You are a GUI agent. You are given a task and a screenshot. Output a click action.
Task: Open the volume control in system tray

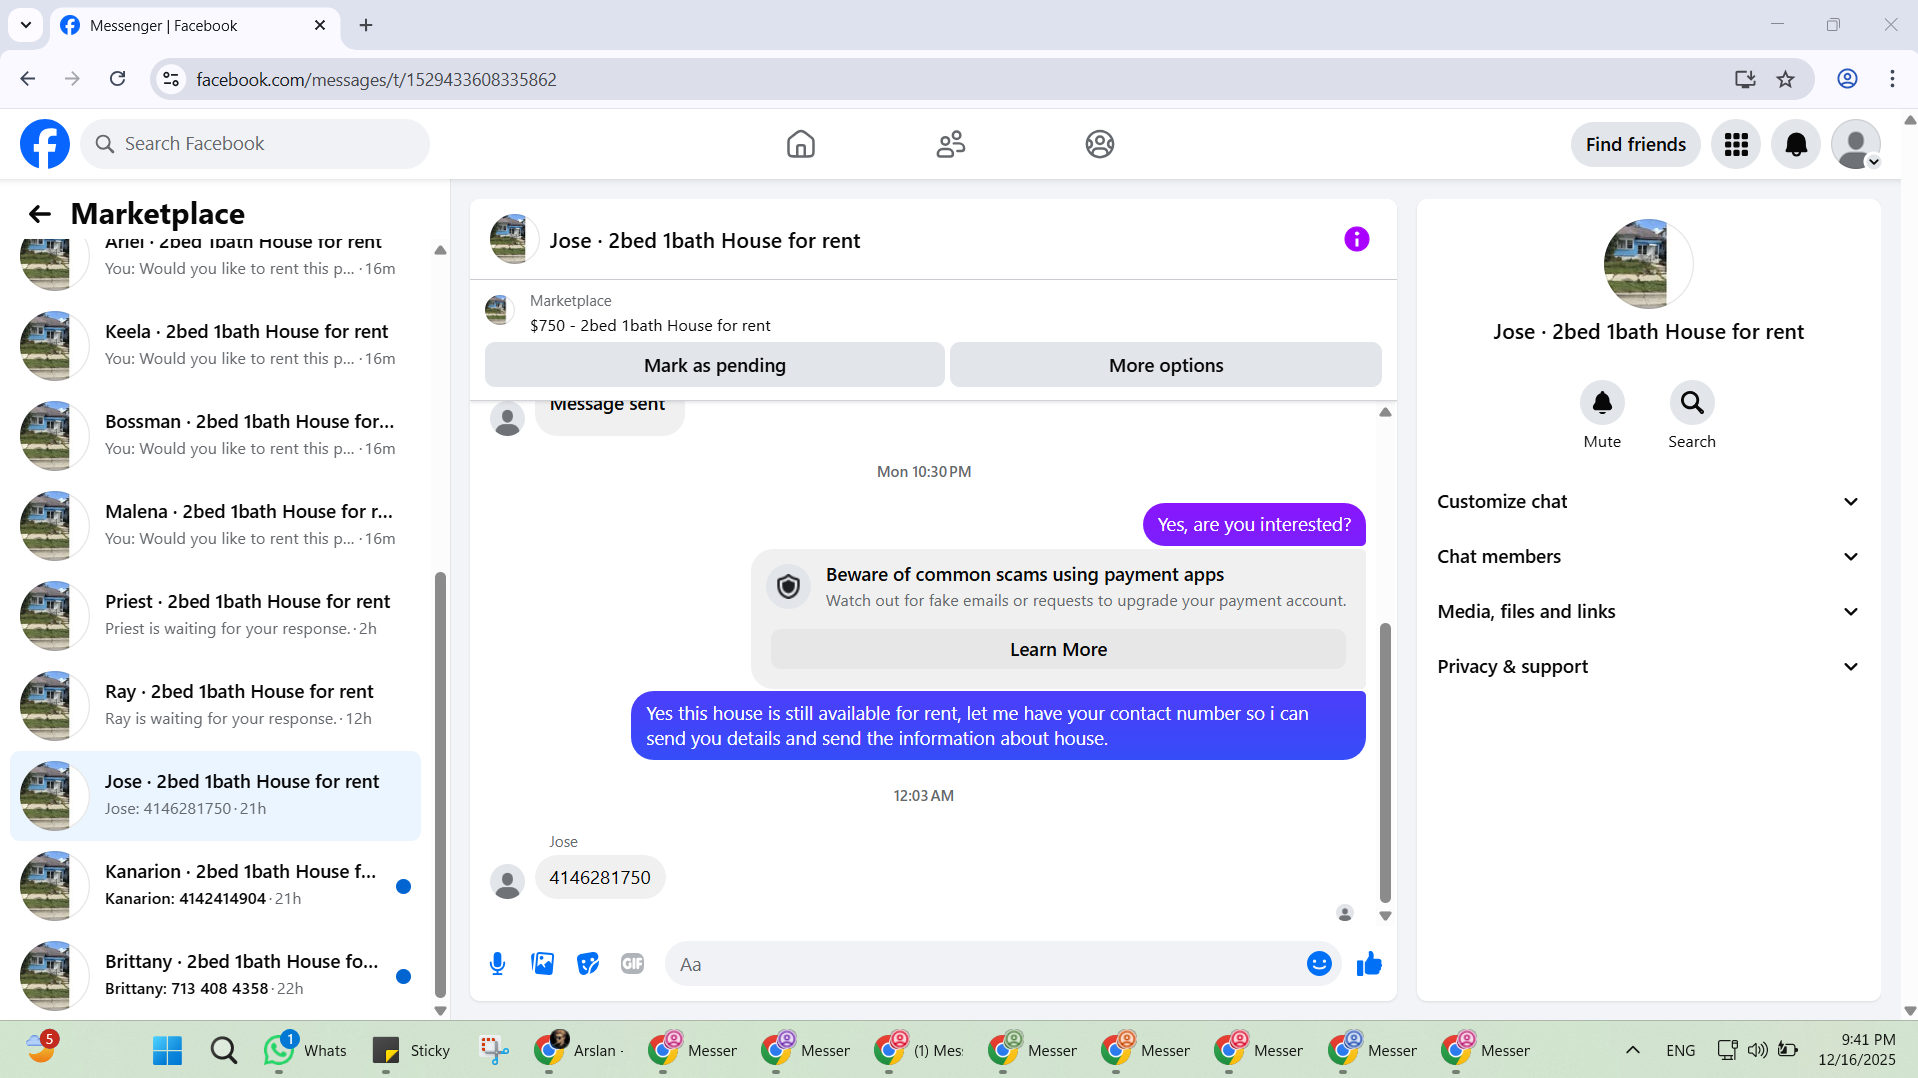(1757, 1050)
